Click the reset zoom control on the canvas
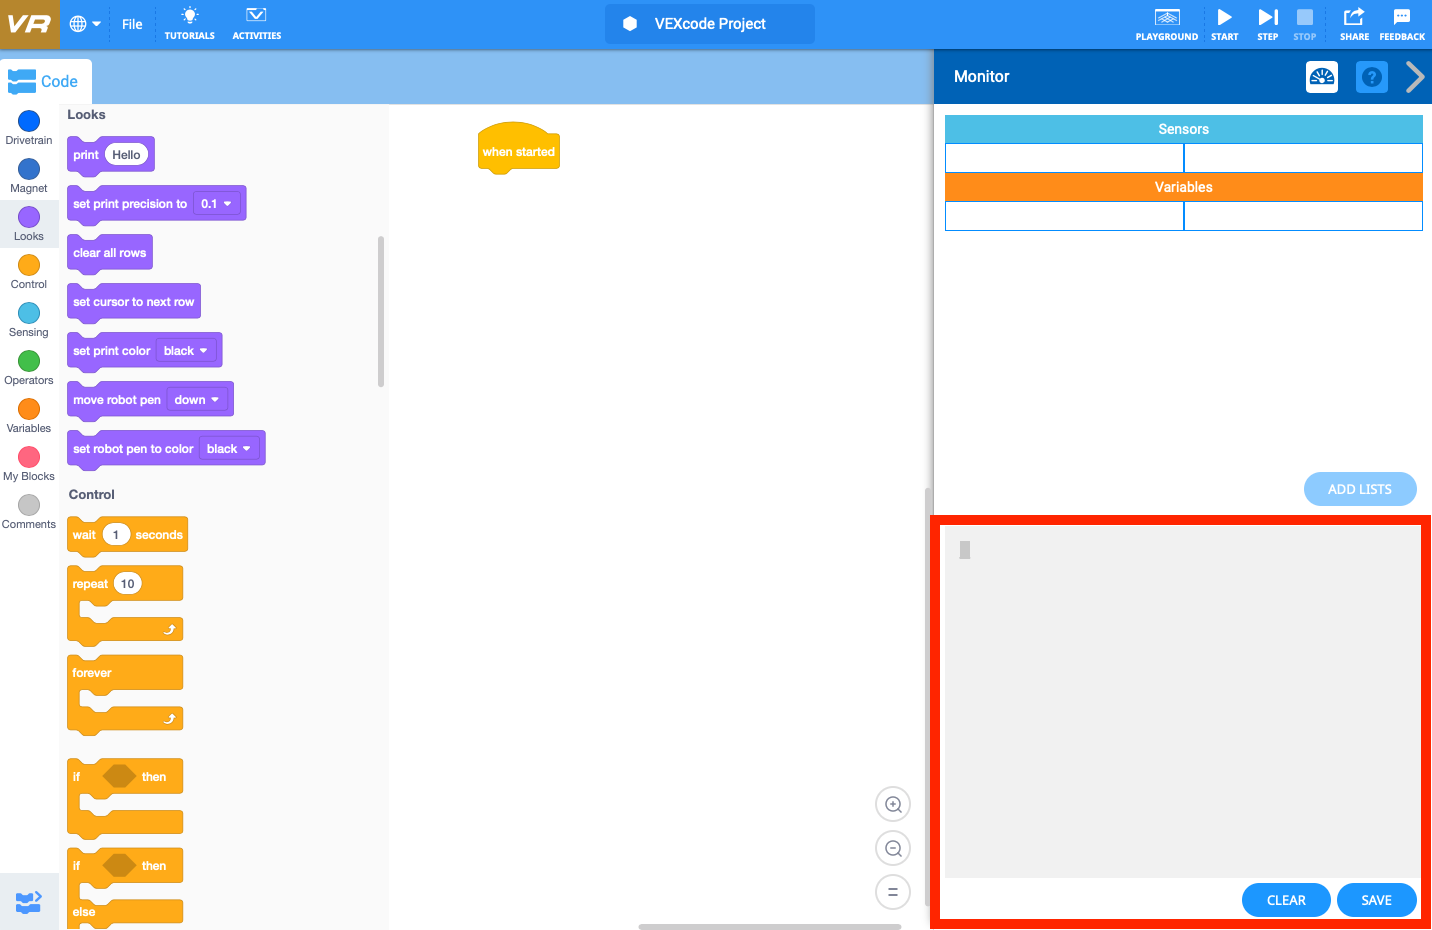The width and height of the screenshot is (1432, 930). point(892,891)
